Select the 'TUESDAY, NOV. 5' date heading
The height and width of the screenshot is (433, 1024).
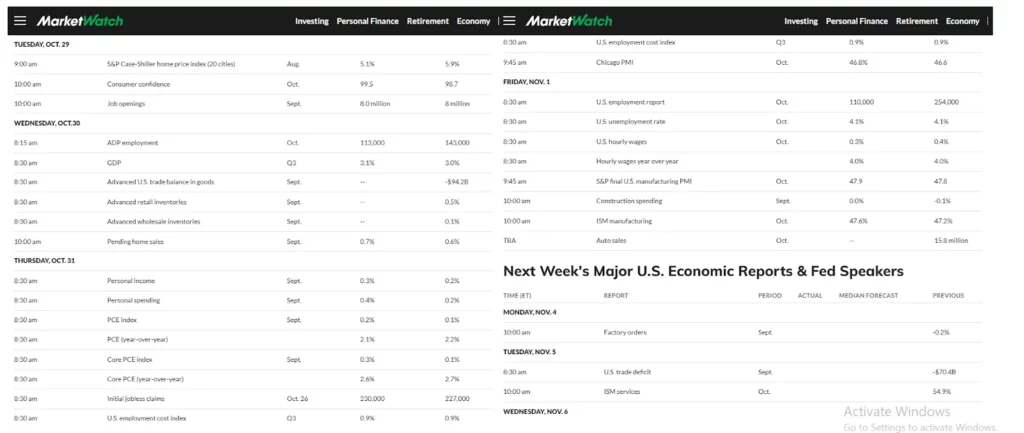click(530, 352)
